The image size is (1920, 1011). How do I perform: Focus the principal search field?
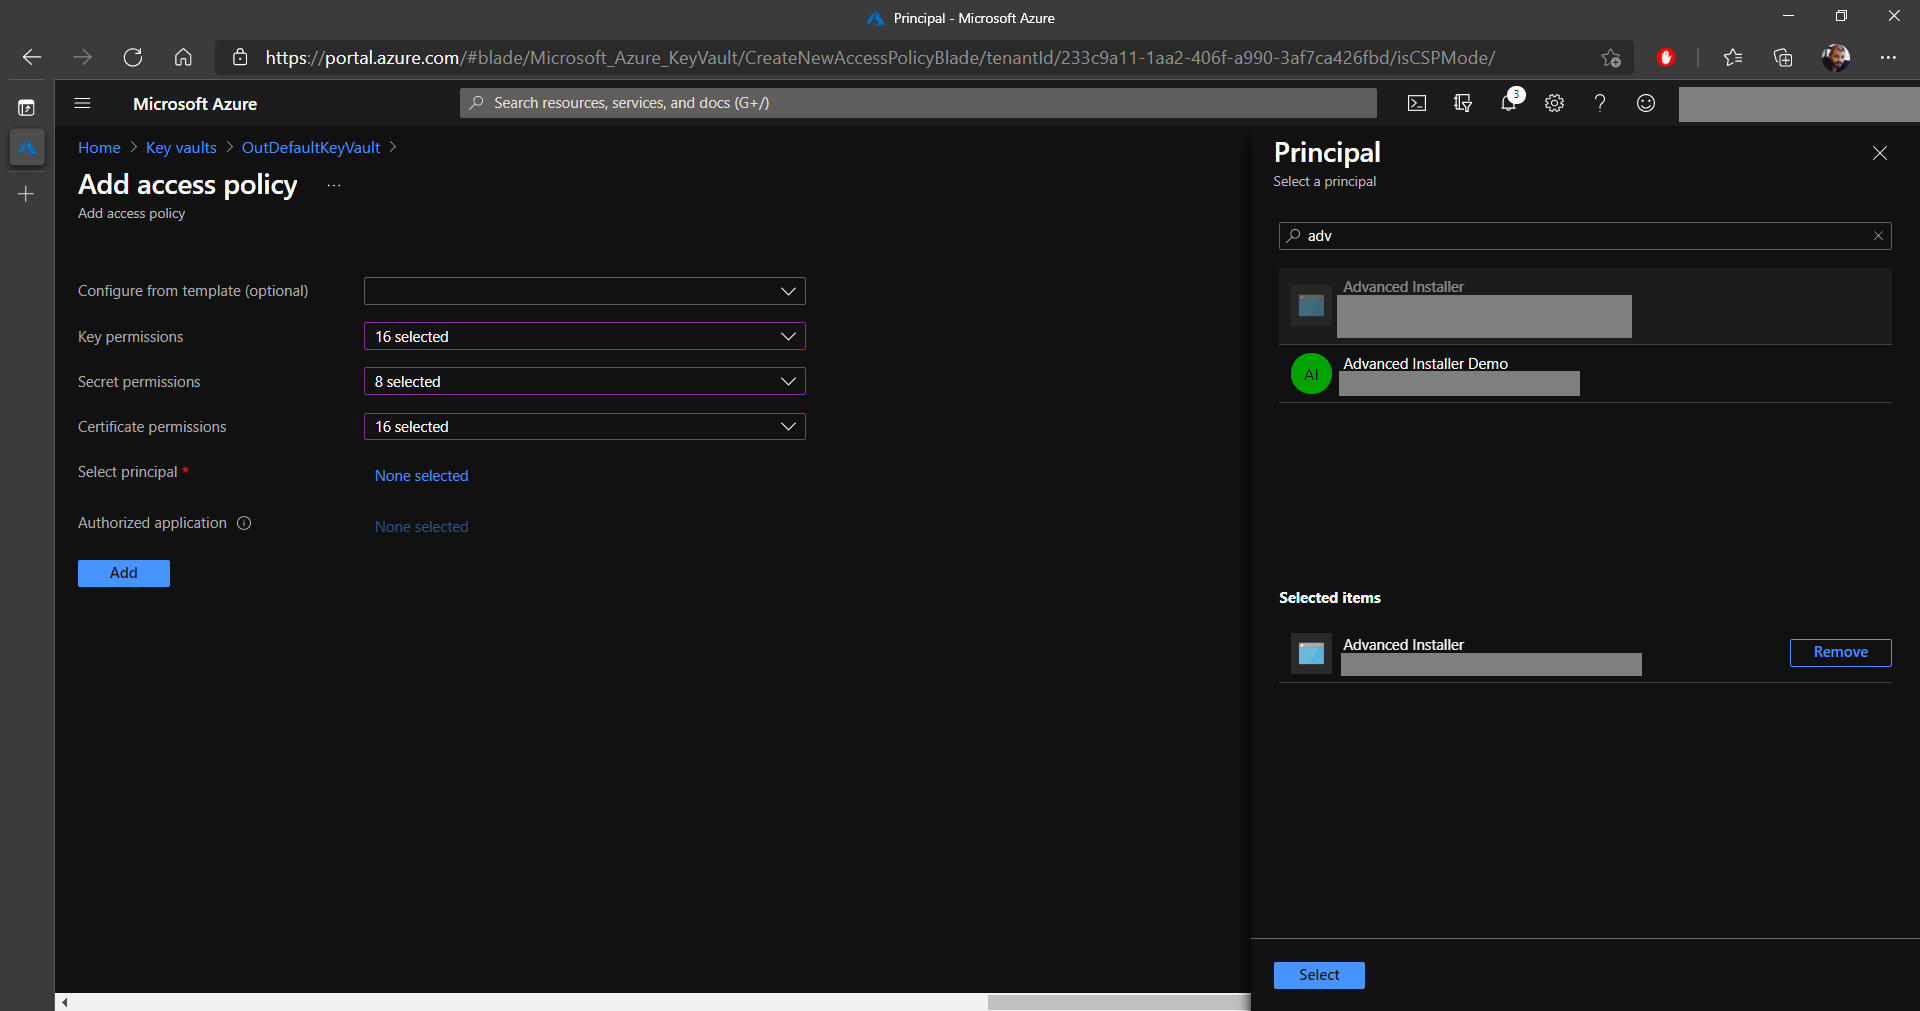pyautogui.click(x=1585, y=236)
